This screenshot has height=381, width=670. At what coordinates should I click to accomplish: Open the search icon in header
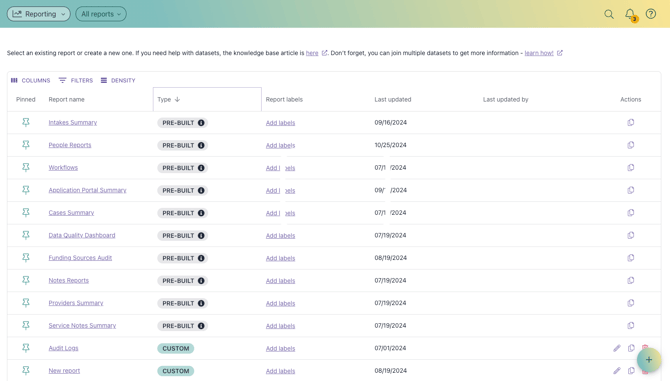click(609, 14)
